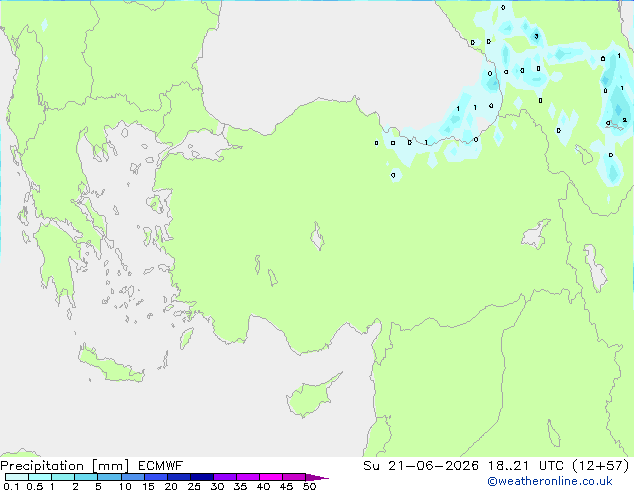Click the Su 21-06-2026 date text
The width and height of the screenshot is (634, 490).
(421, 466)
